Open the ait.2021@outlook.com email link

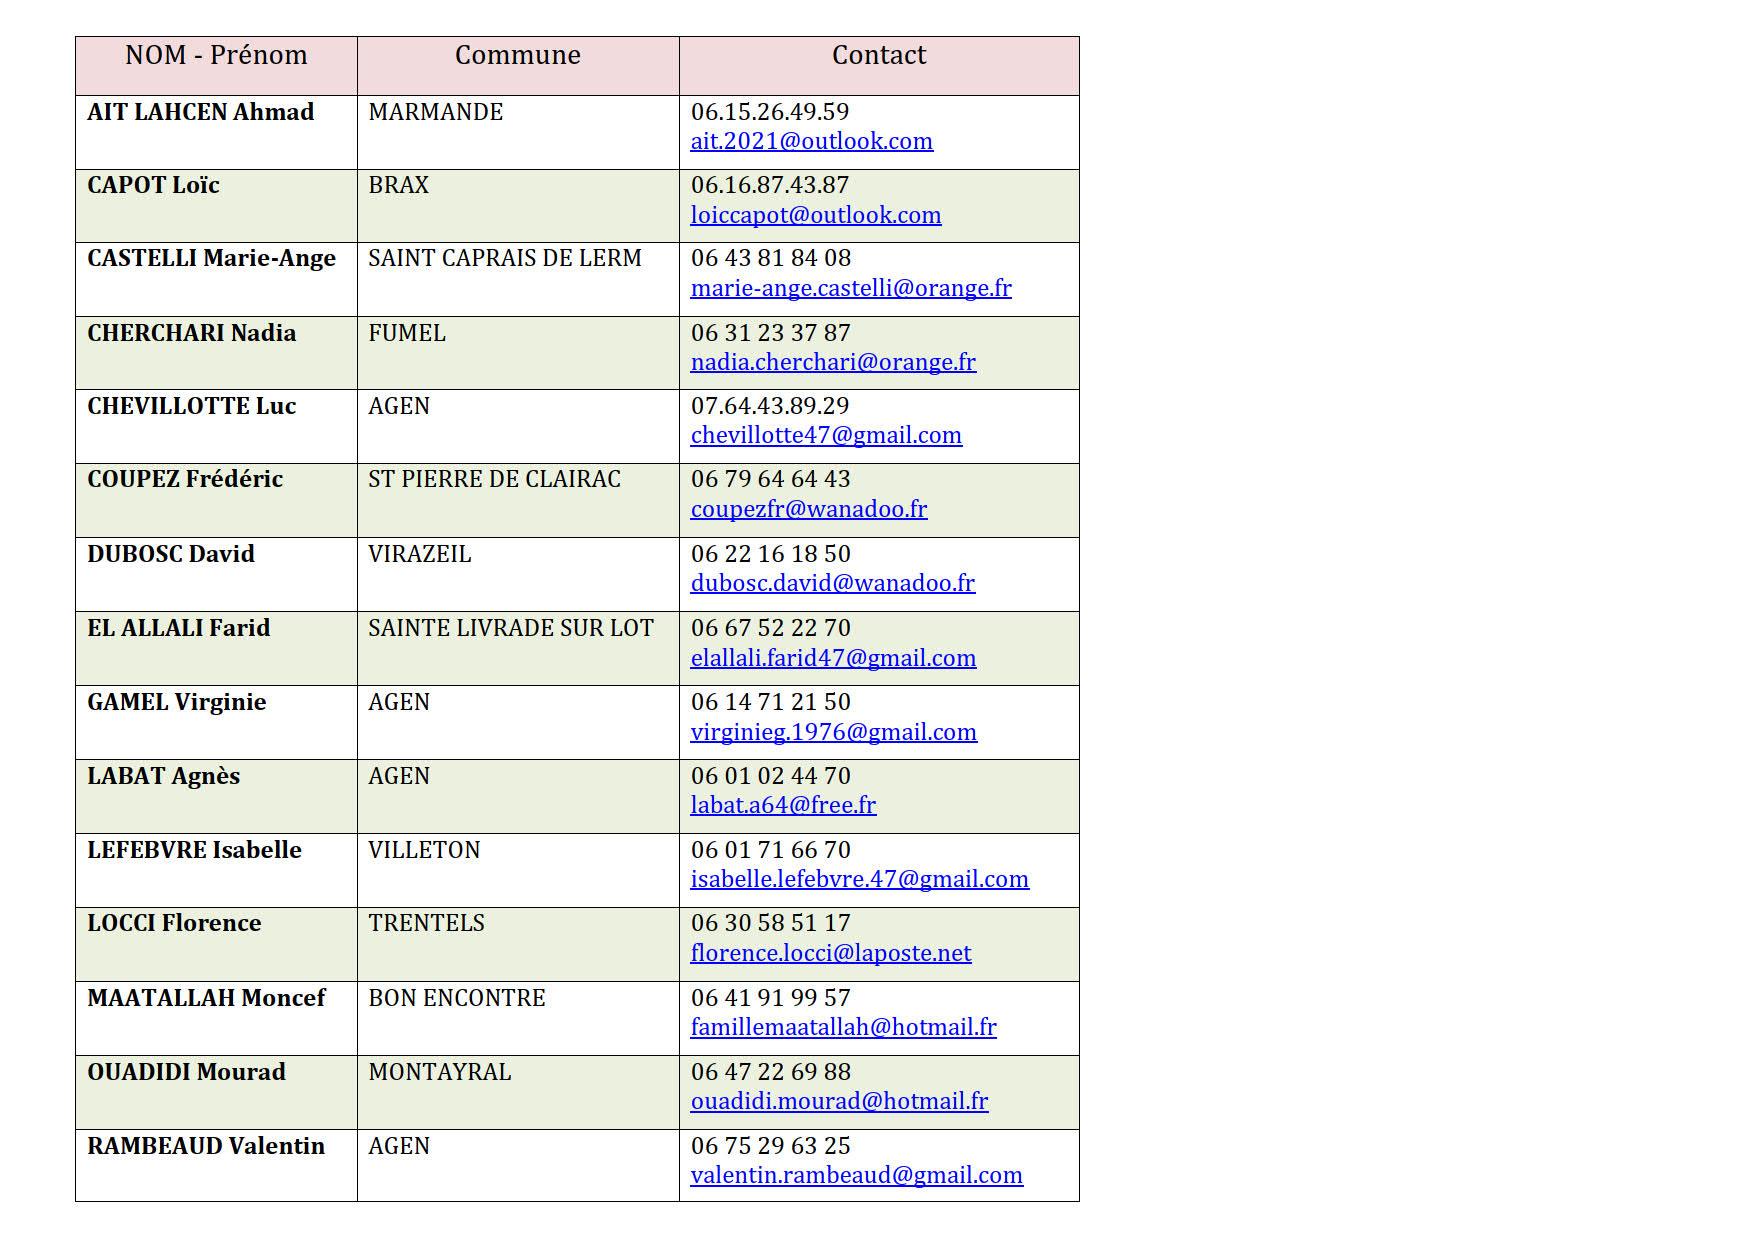coord(811,141)
